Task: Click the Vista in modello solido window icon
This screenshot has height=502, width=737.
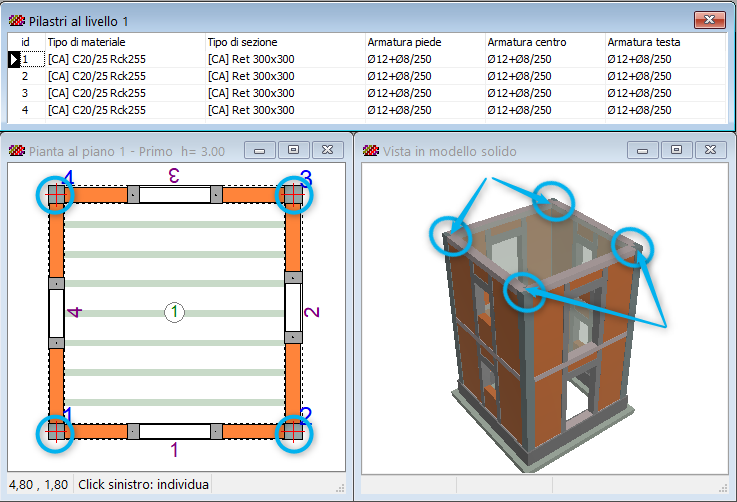Action: tap(371, 151)
